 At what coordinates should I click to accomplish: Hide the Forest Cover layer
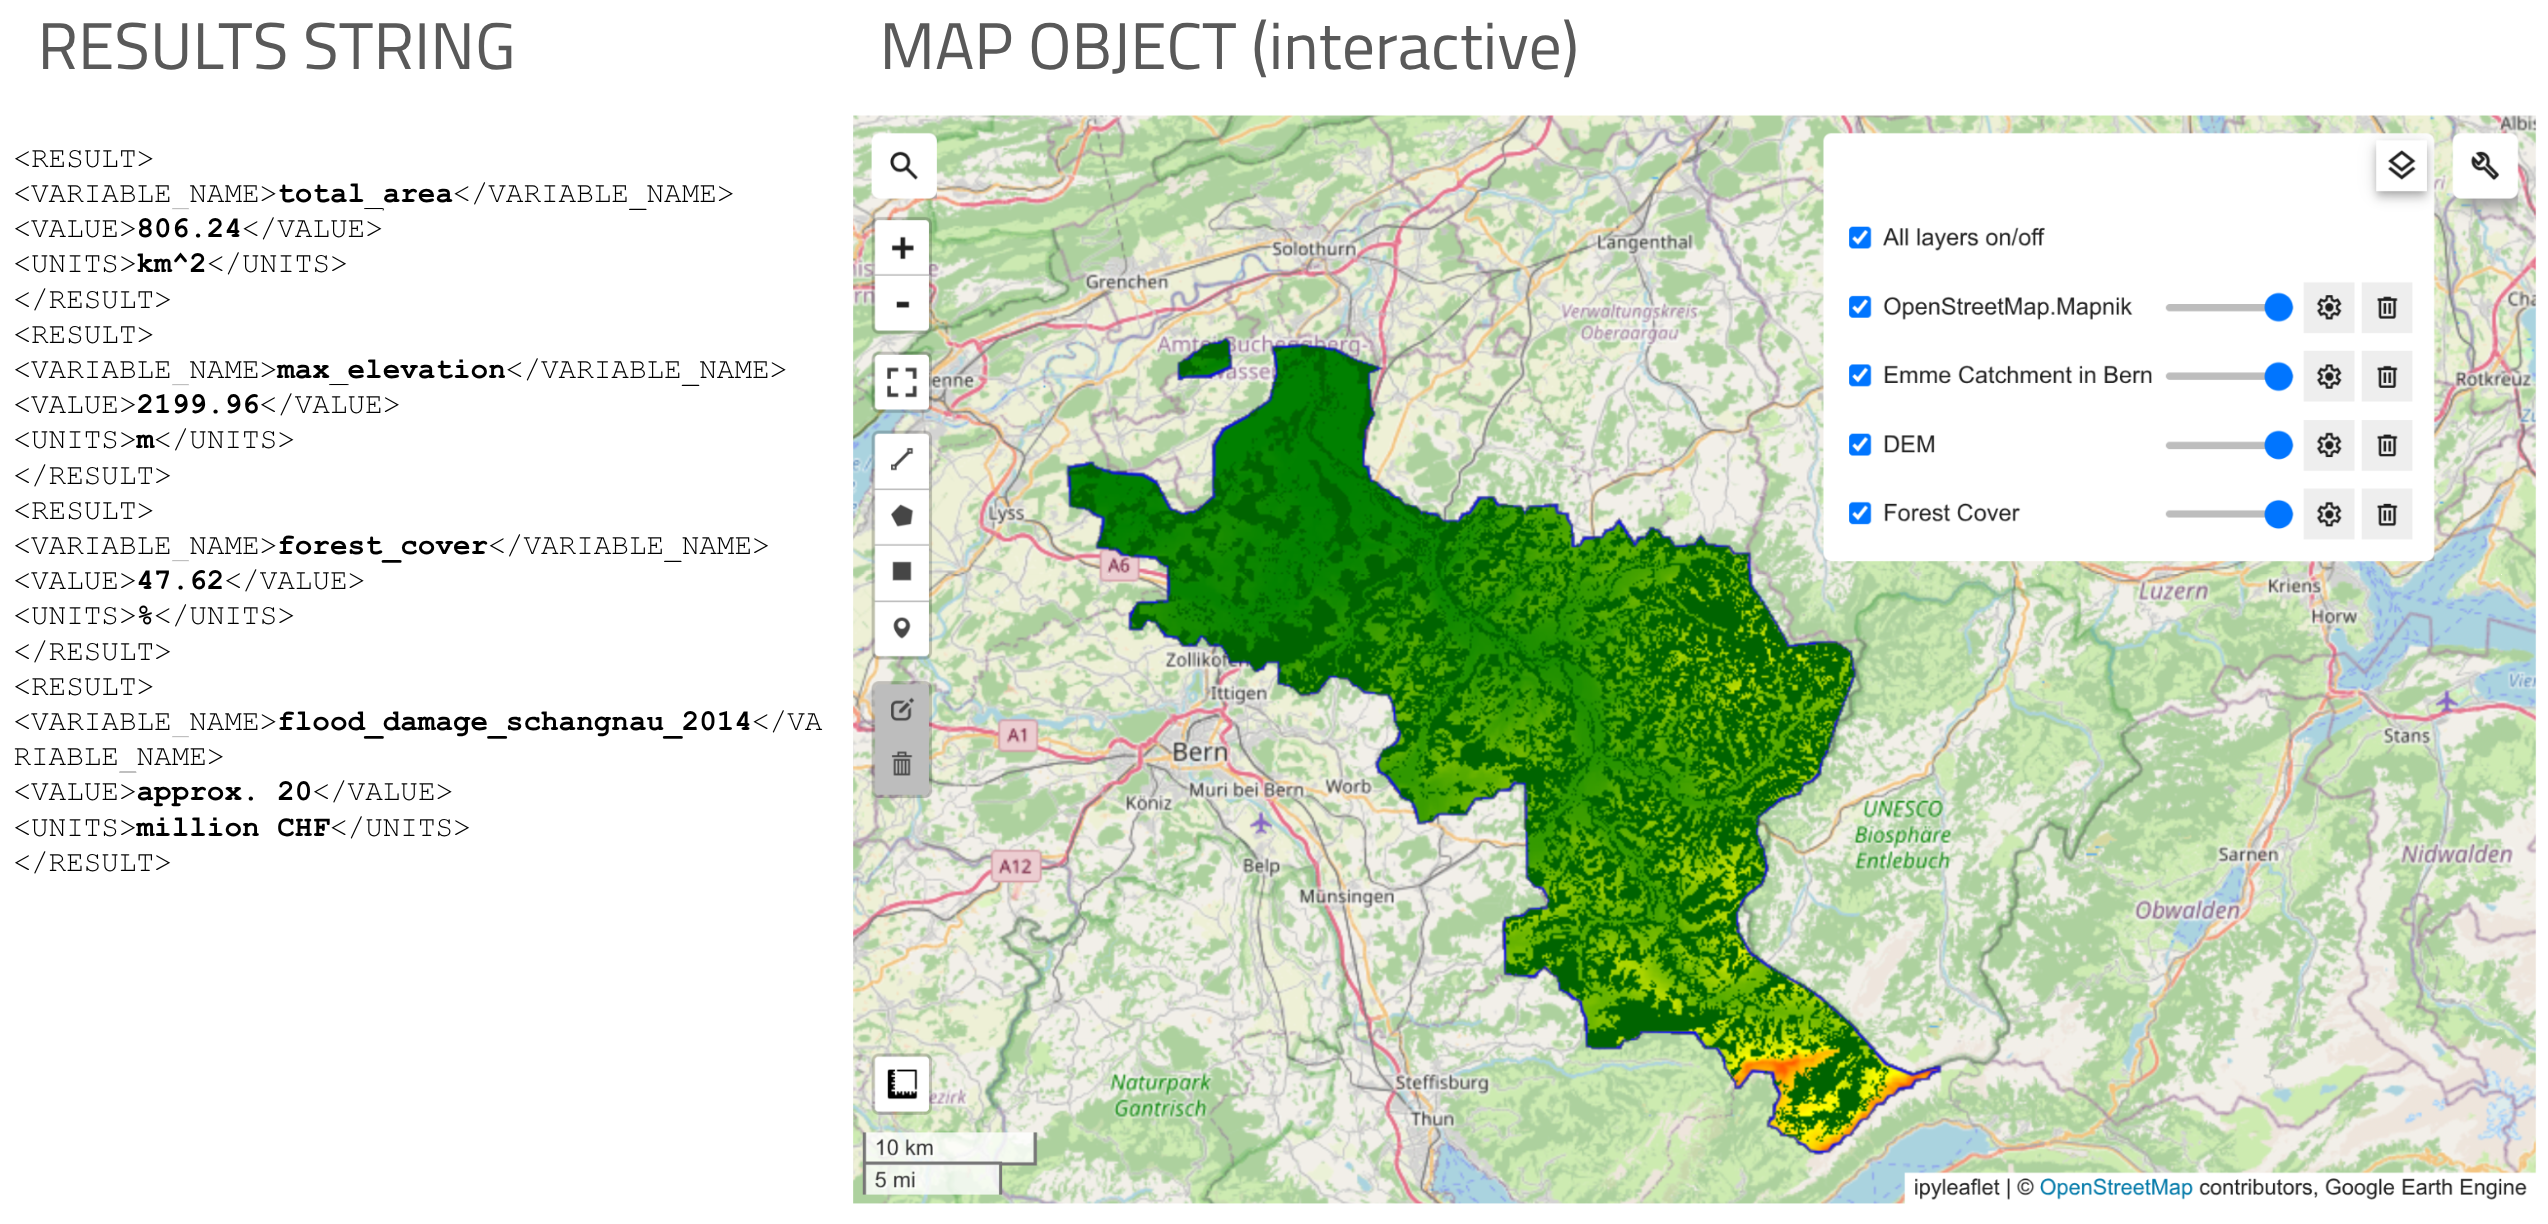coord(1860,514)
